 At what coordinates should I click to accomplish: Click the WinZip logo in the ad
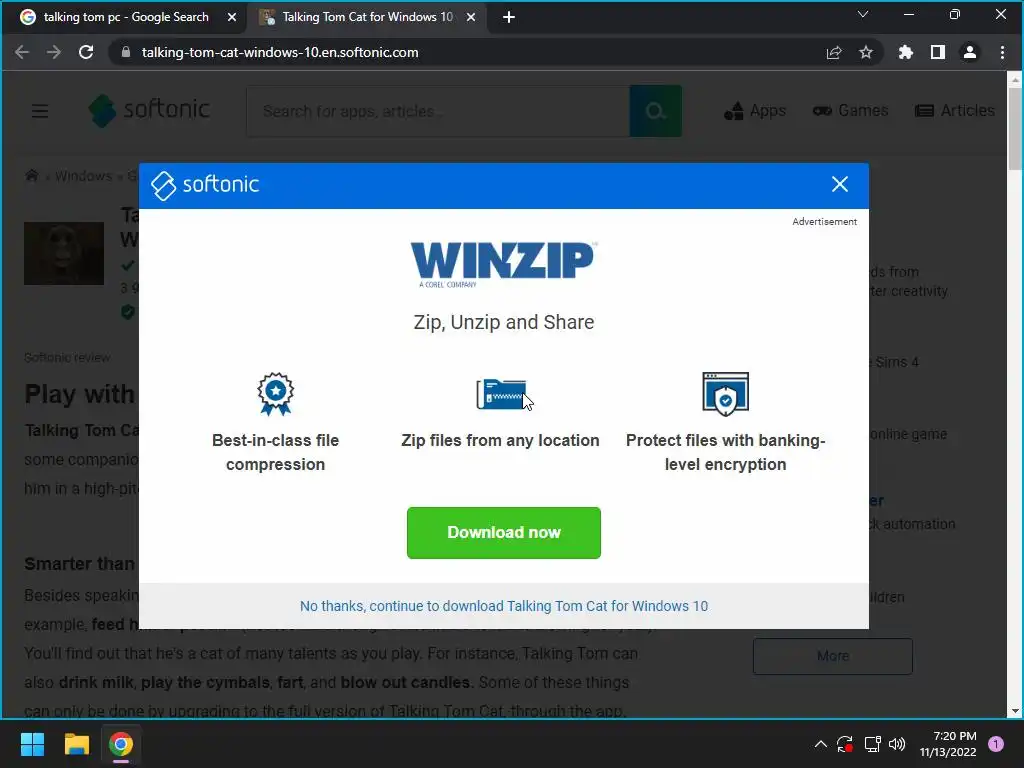[x=504, y=264]
